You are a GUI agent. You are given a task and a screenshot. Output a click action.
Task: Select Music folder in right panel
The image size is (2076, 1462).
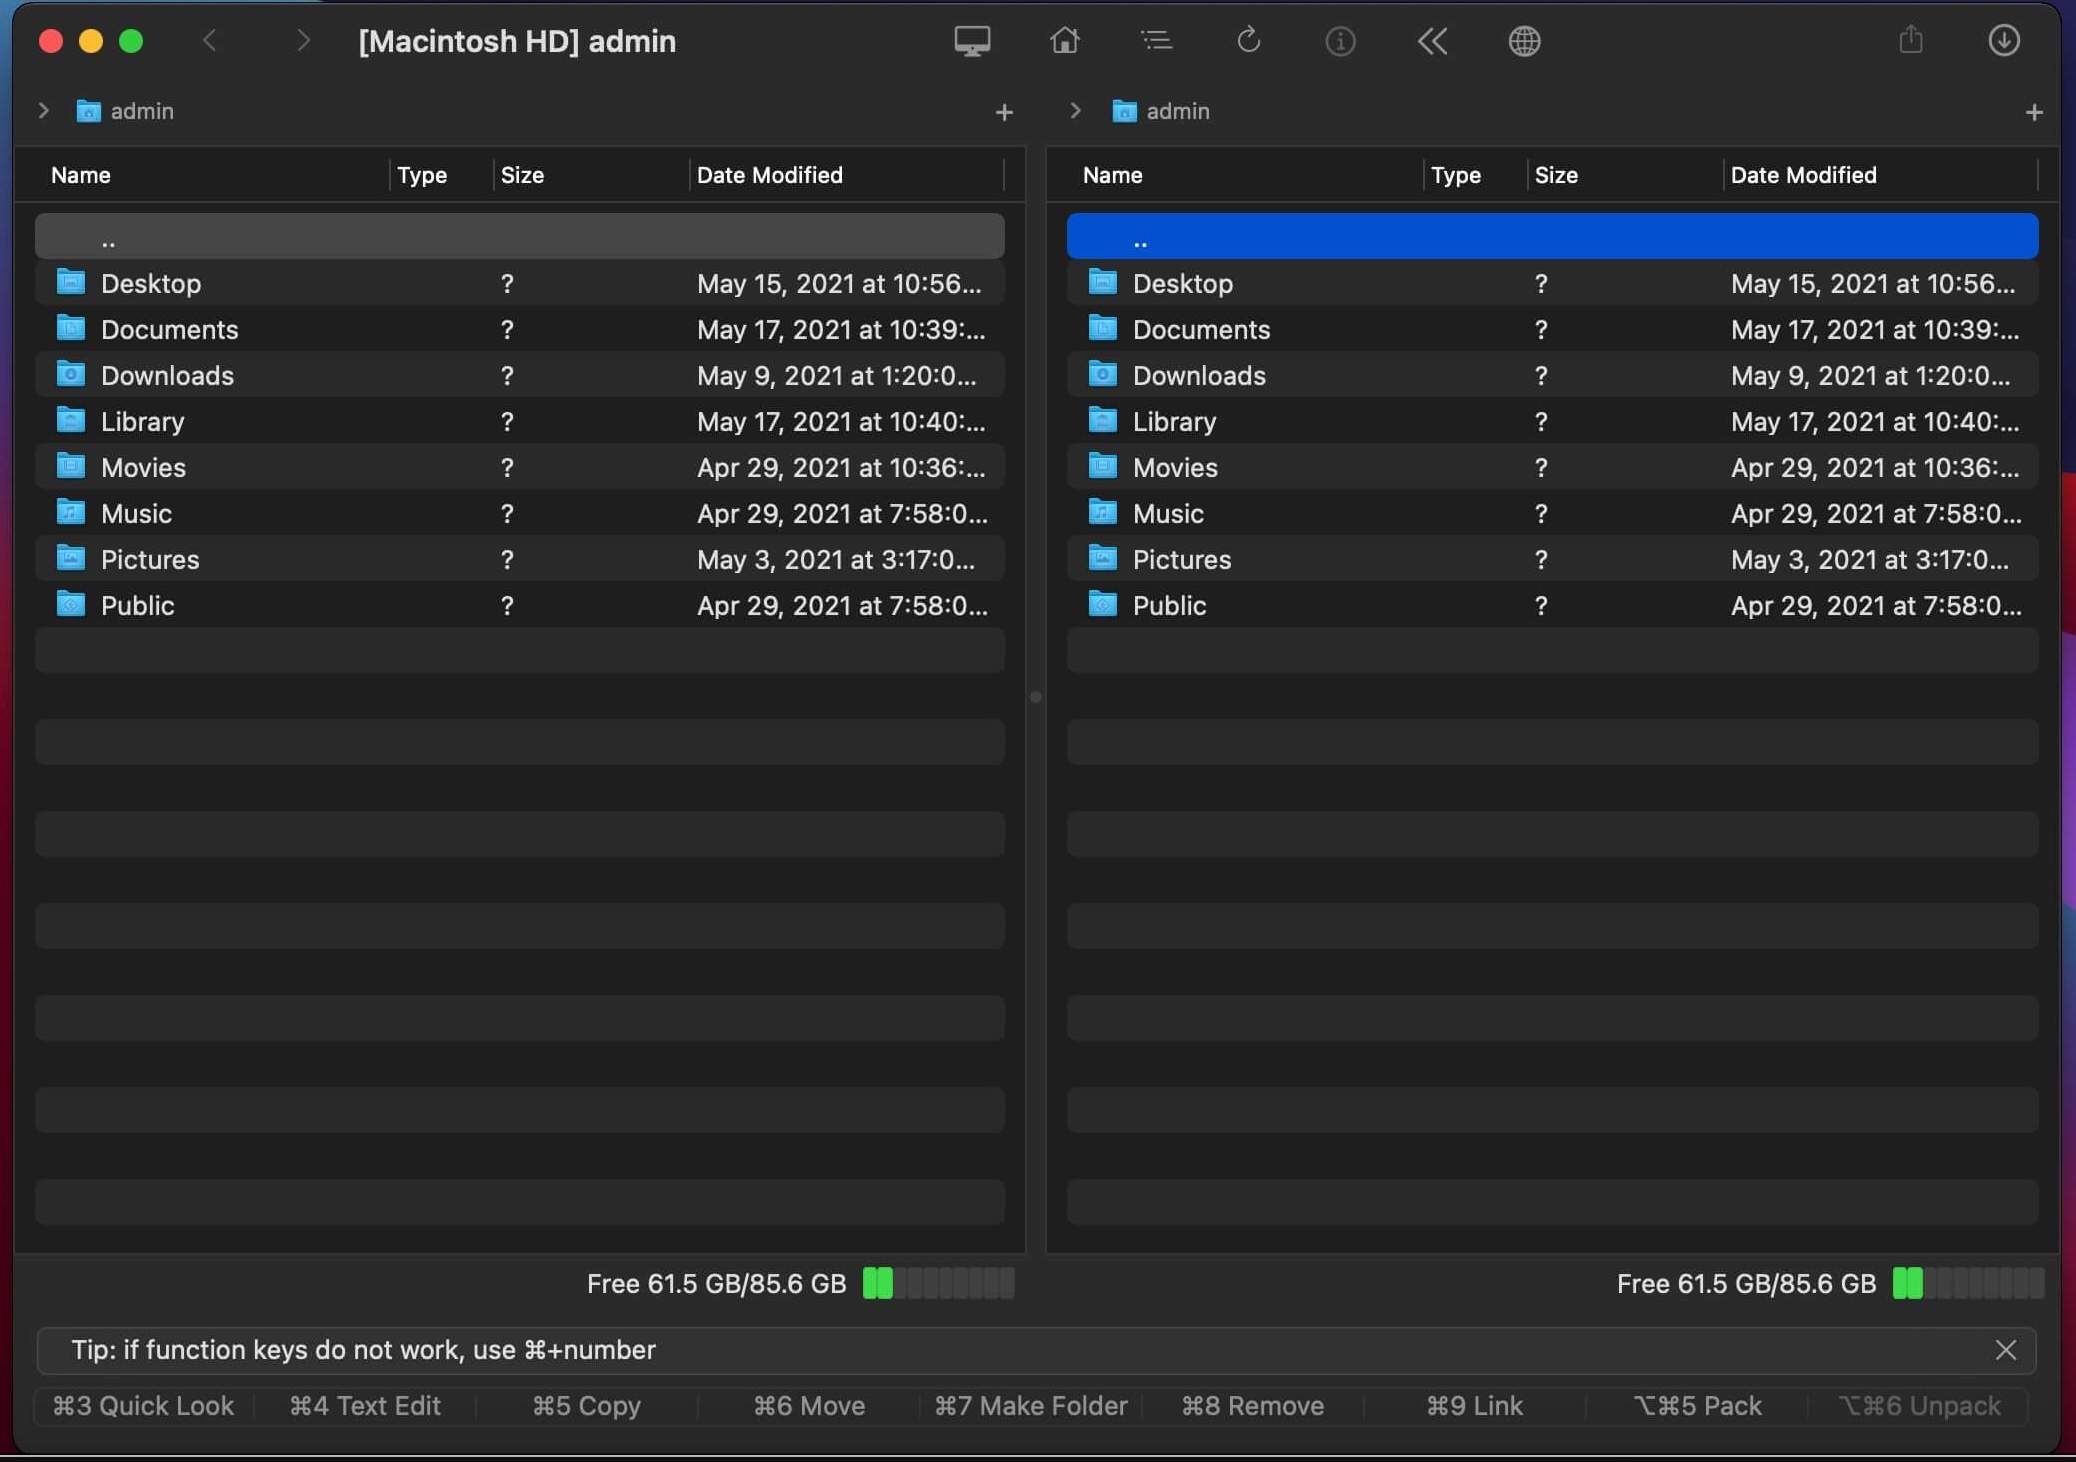(x=1552, y=513)
